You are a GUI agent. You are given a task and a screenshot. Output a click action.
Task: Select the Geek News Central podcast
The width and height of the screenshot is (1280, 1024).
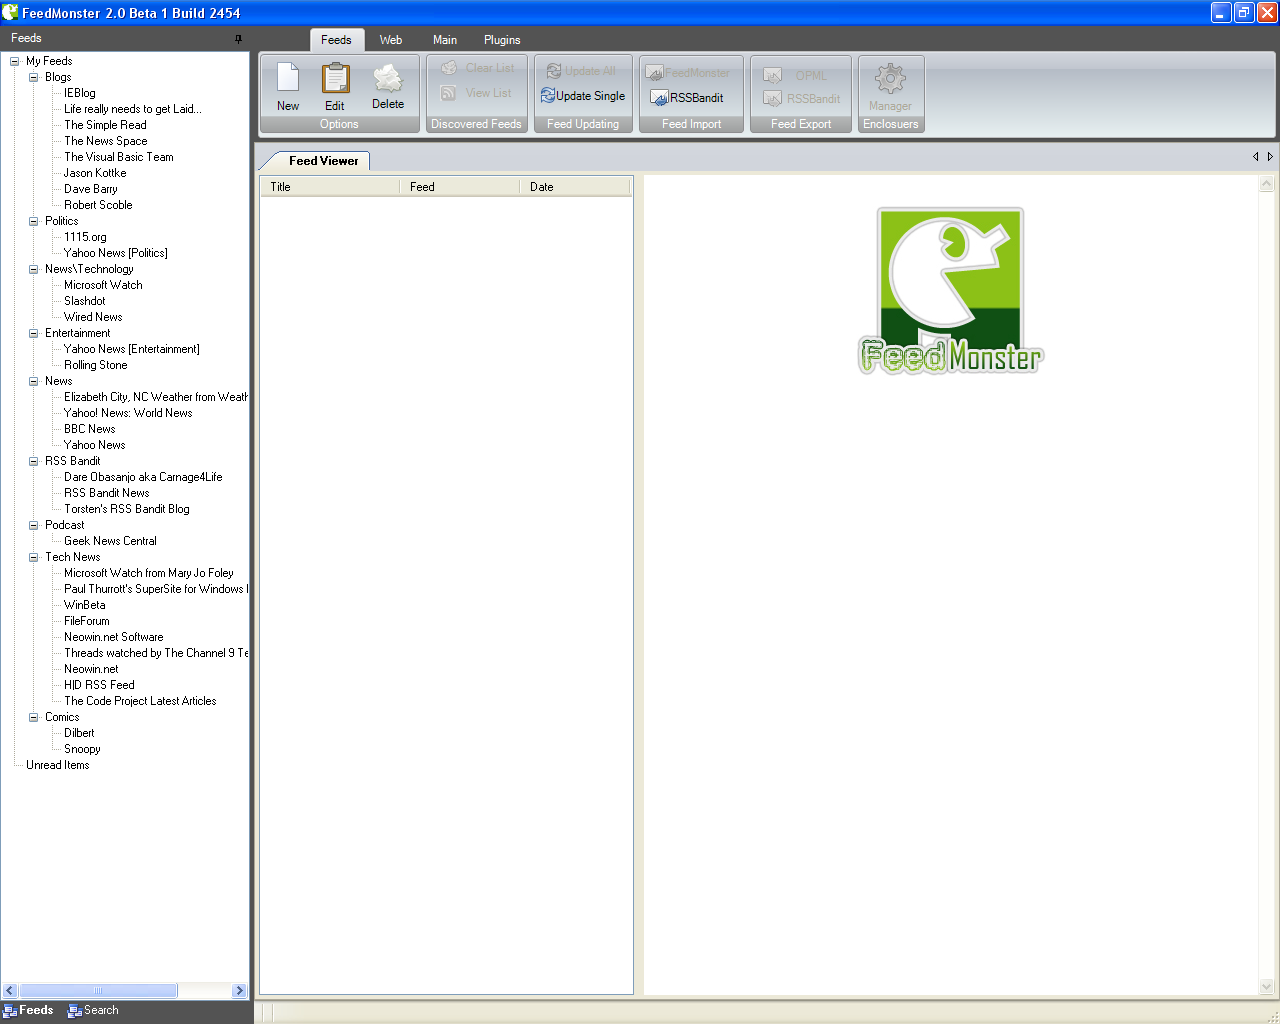click(110, 541)
